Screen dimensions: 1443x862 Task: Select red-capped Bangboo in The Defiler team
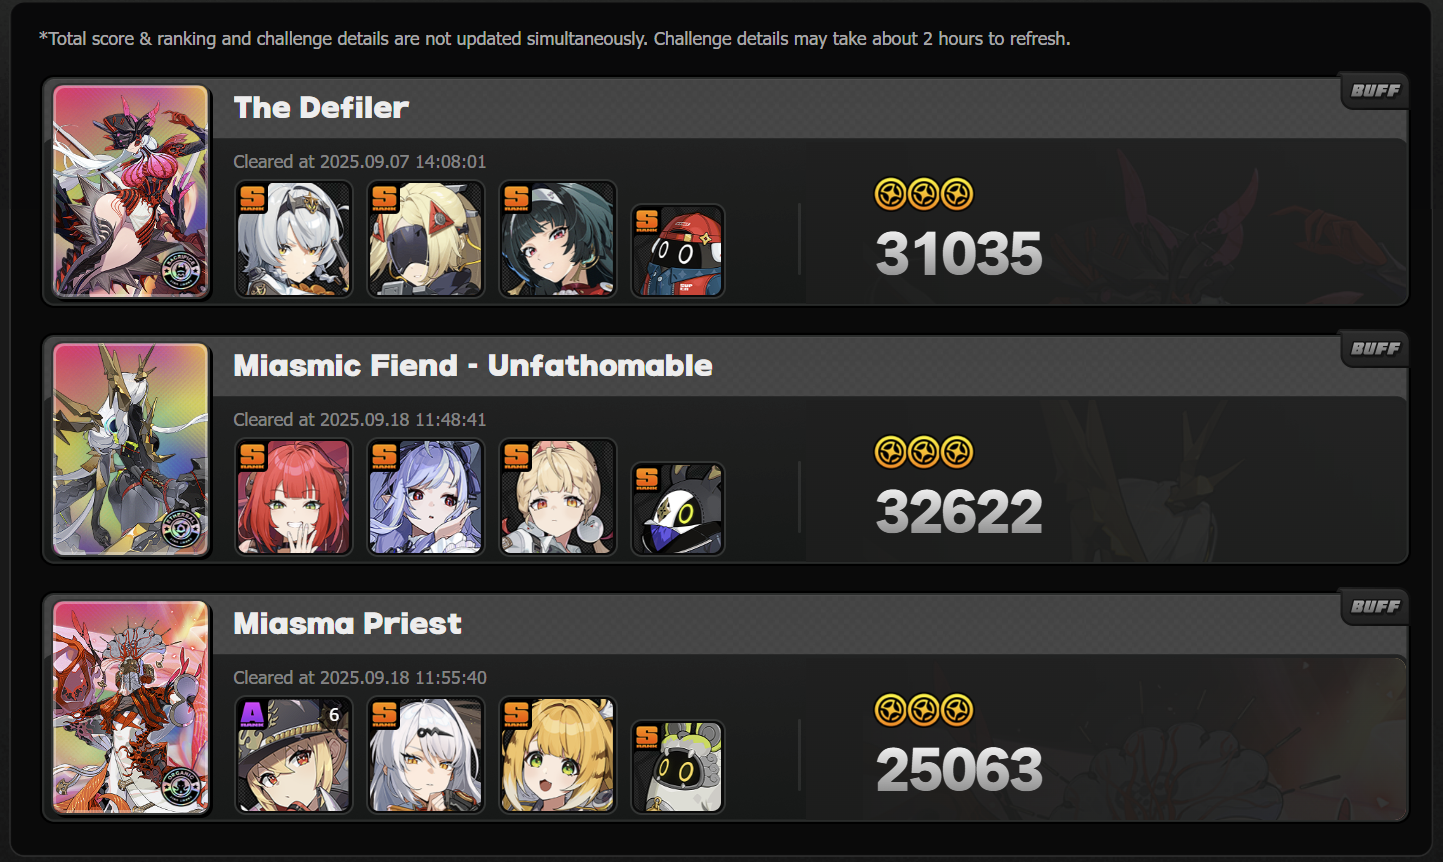tap(678, 251)
